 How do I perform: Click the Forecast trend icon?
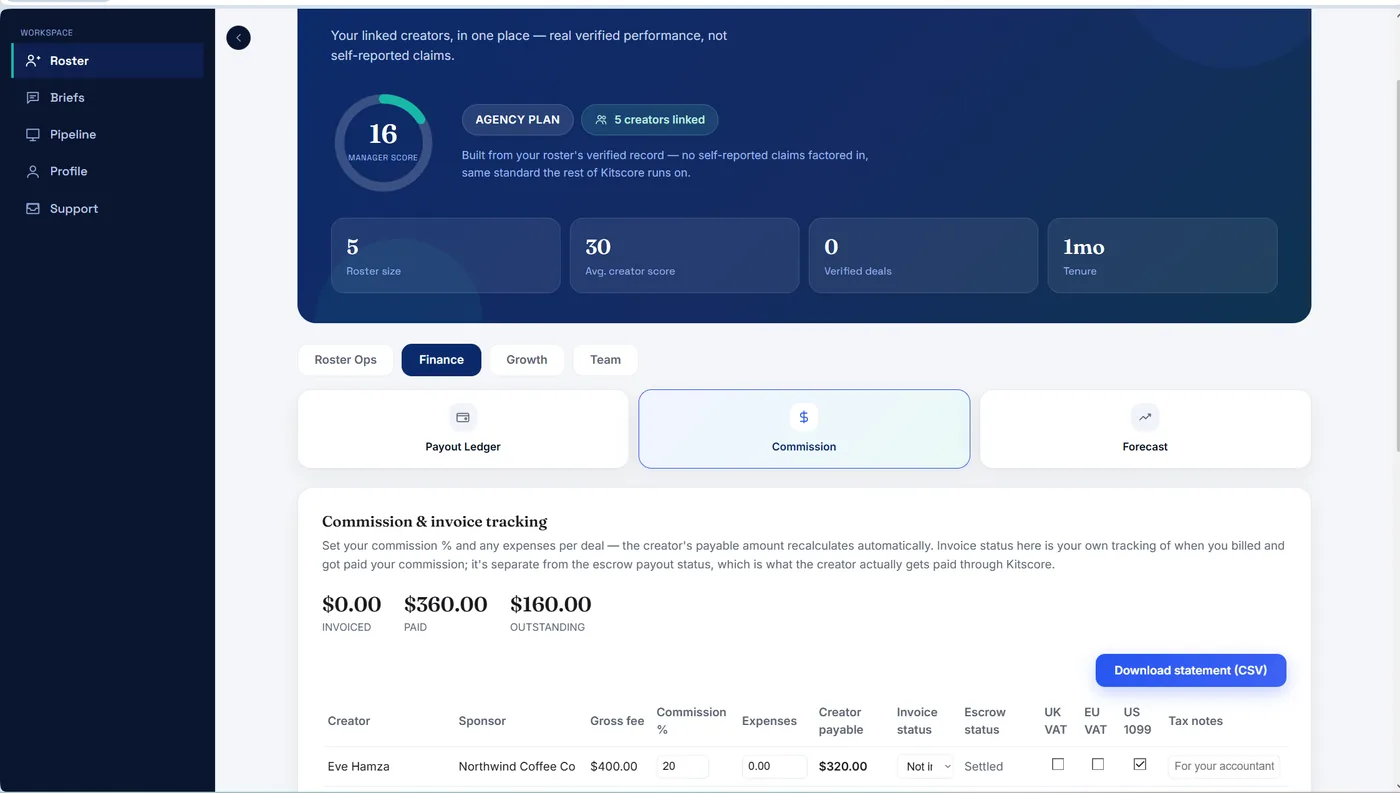(x=1145, y=418)
